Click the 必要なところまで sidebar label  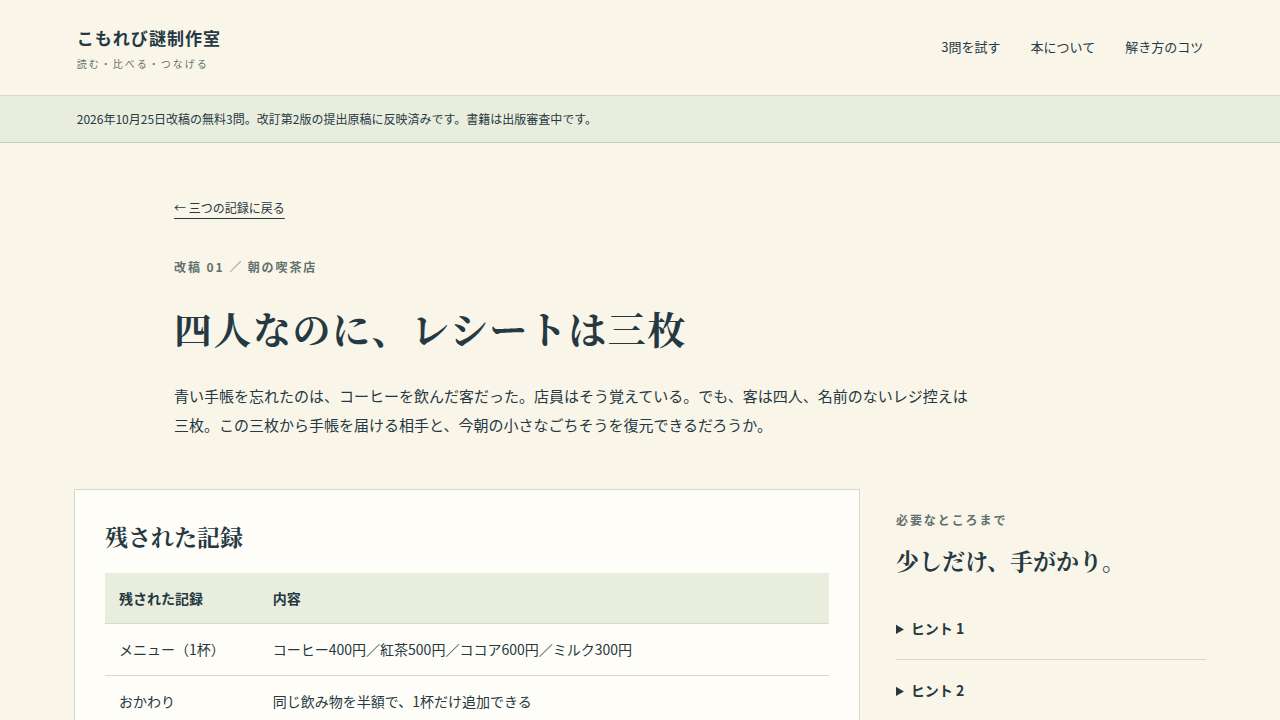(x=951, y=520)
